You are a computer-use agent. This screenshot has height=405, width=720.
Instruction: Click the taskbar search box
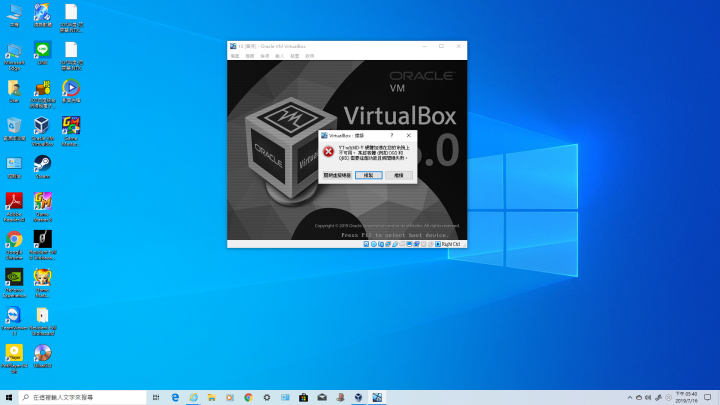tap(83, 397)
